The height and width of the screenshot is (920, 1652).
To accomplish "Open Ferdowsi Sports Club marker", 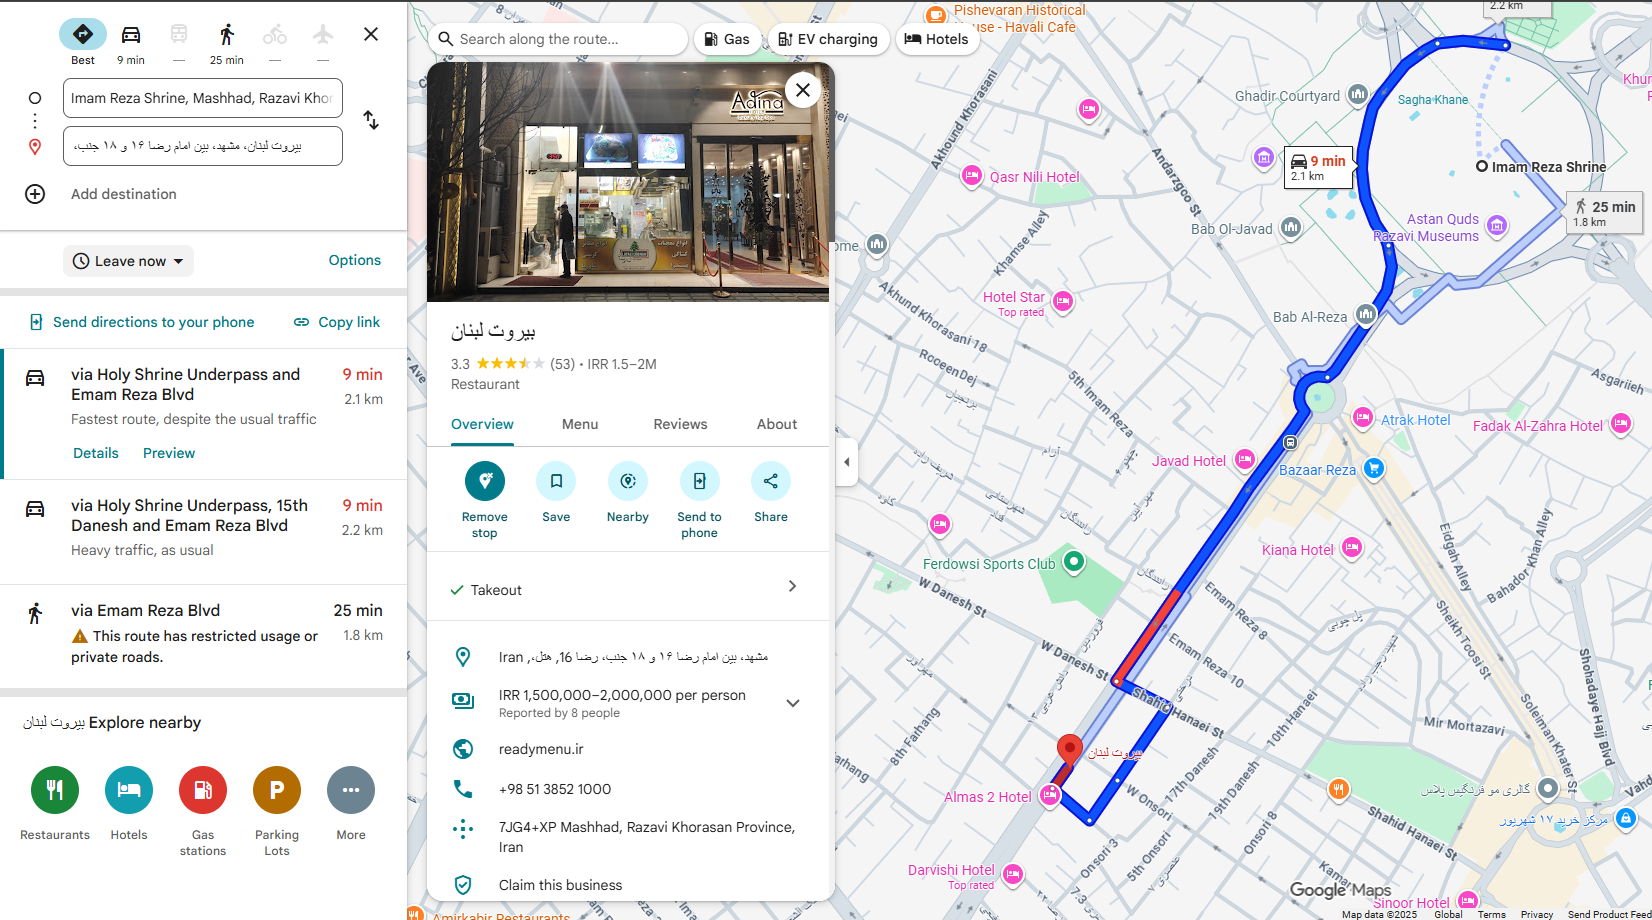I will click(1074, 562).
